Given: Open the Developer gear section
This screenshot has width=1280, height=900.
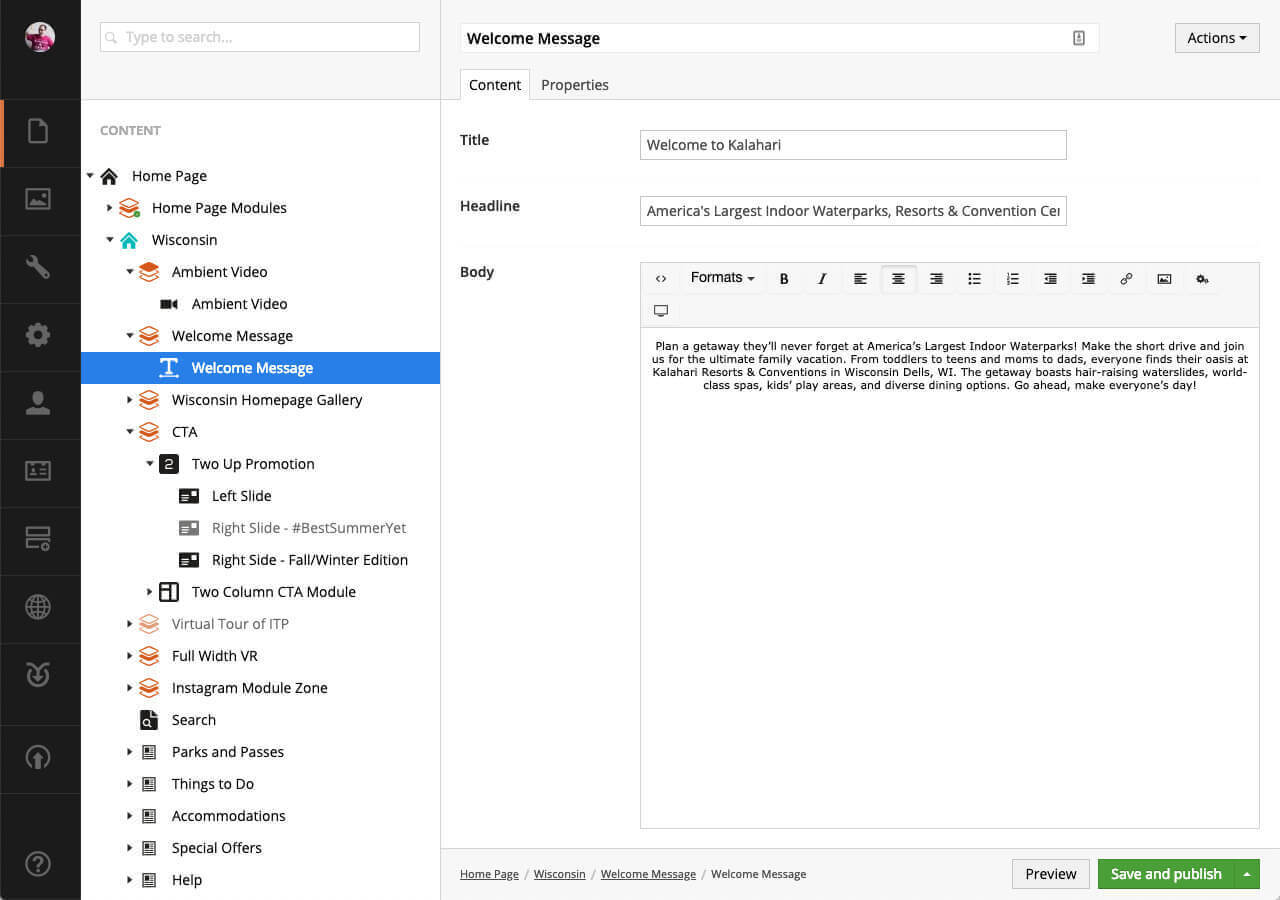Looking at the screenshot, I should 38,335.
